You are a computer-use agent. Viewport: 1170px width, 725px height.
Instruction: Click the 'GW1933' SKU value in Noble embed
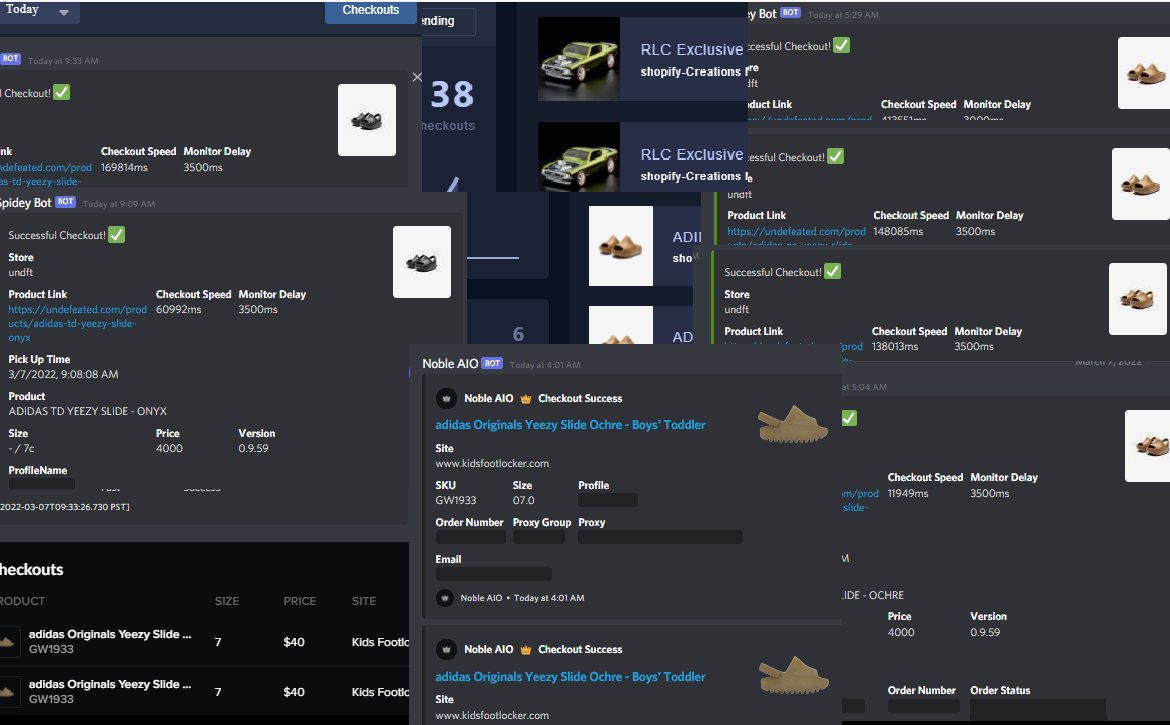tap(455, 500)
